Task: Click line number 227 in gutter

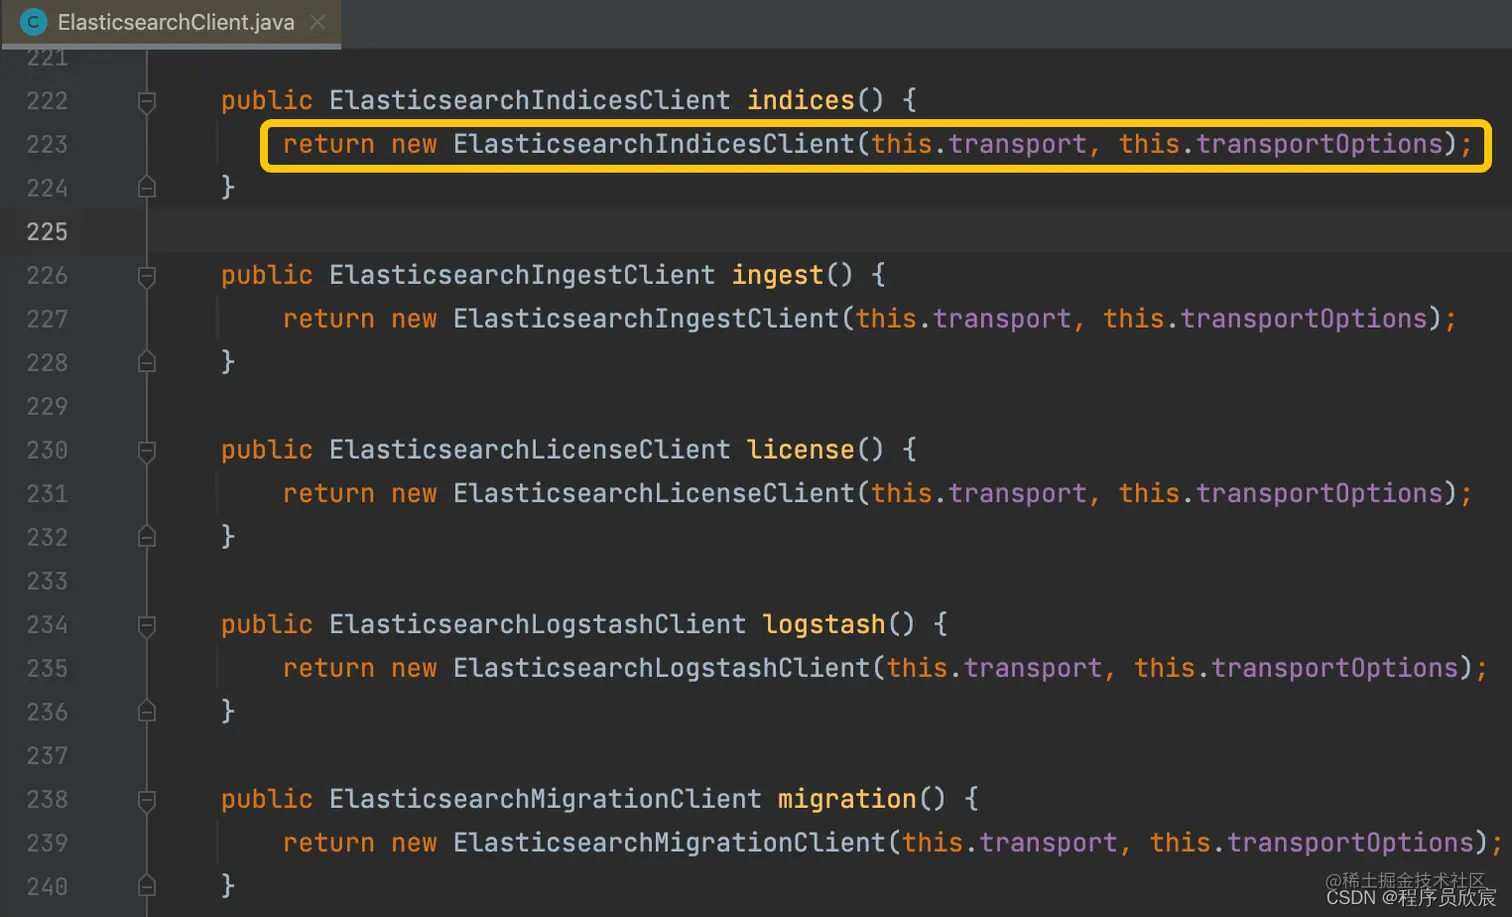Action: click(x=47, y=319)
